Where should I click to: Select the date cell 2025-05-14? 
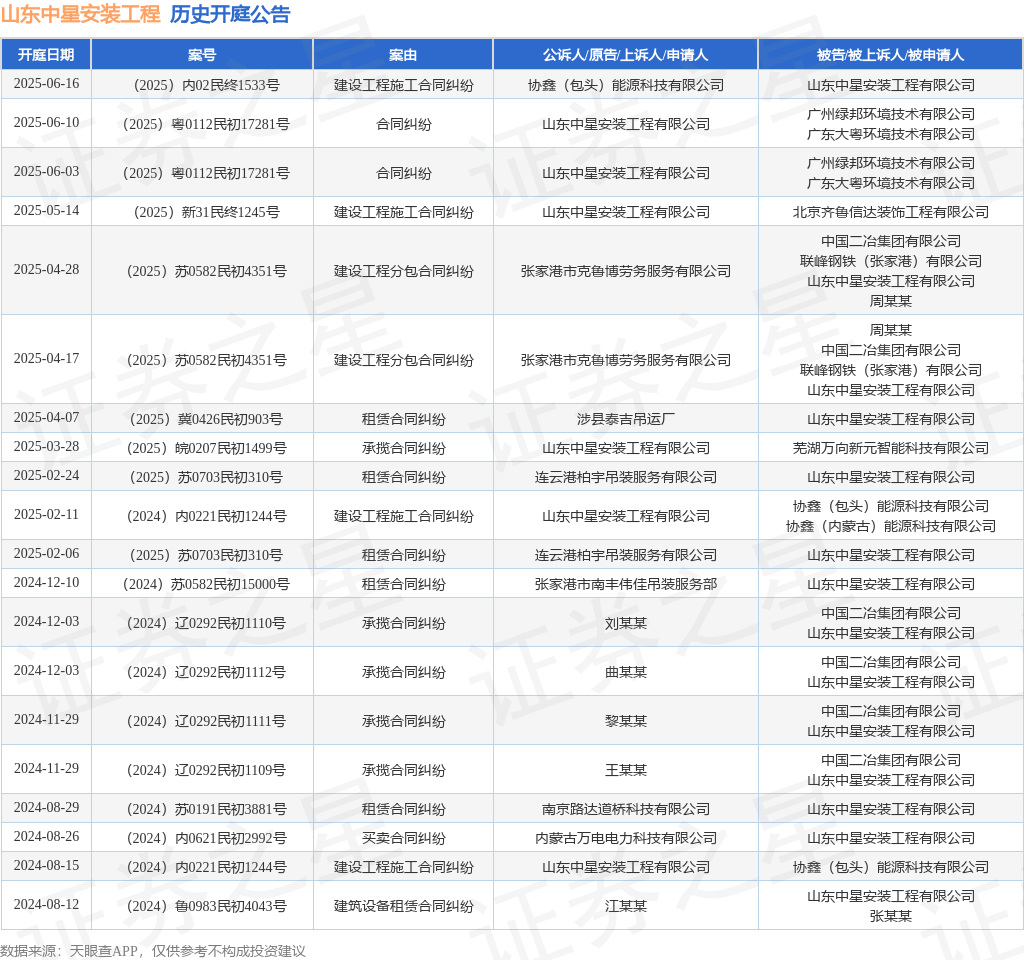click(46, 211)
